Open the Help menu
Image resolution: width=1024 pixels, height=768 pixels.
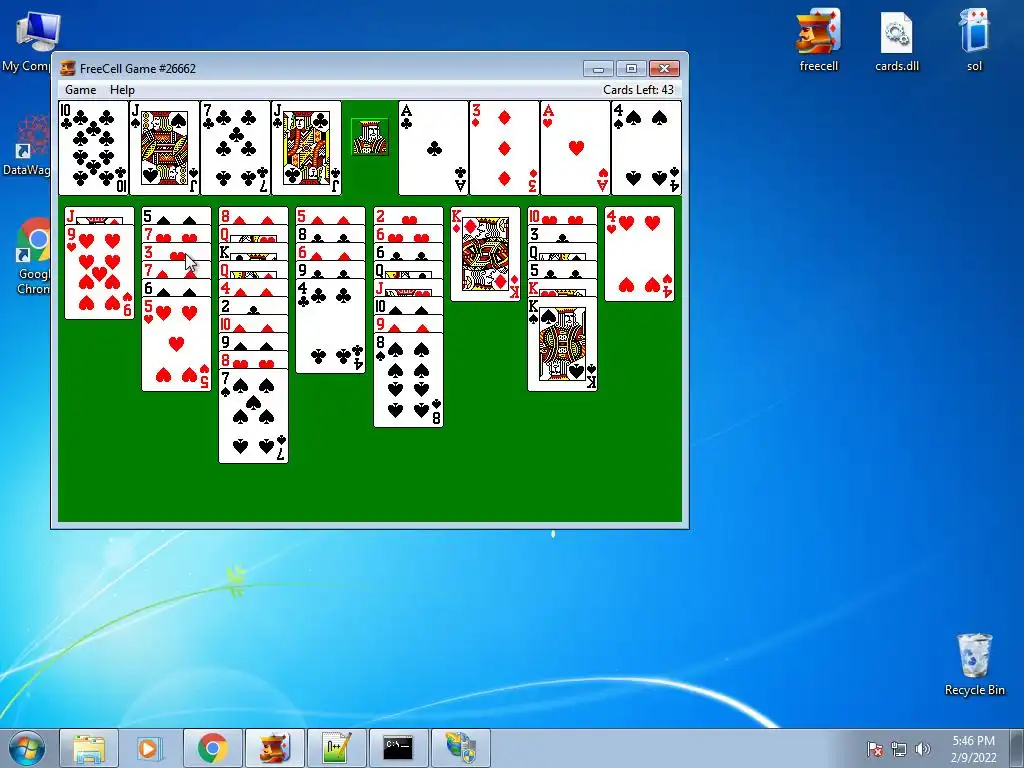[x=122, y=89]
